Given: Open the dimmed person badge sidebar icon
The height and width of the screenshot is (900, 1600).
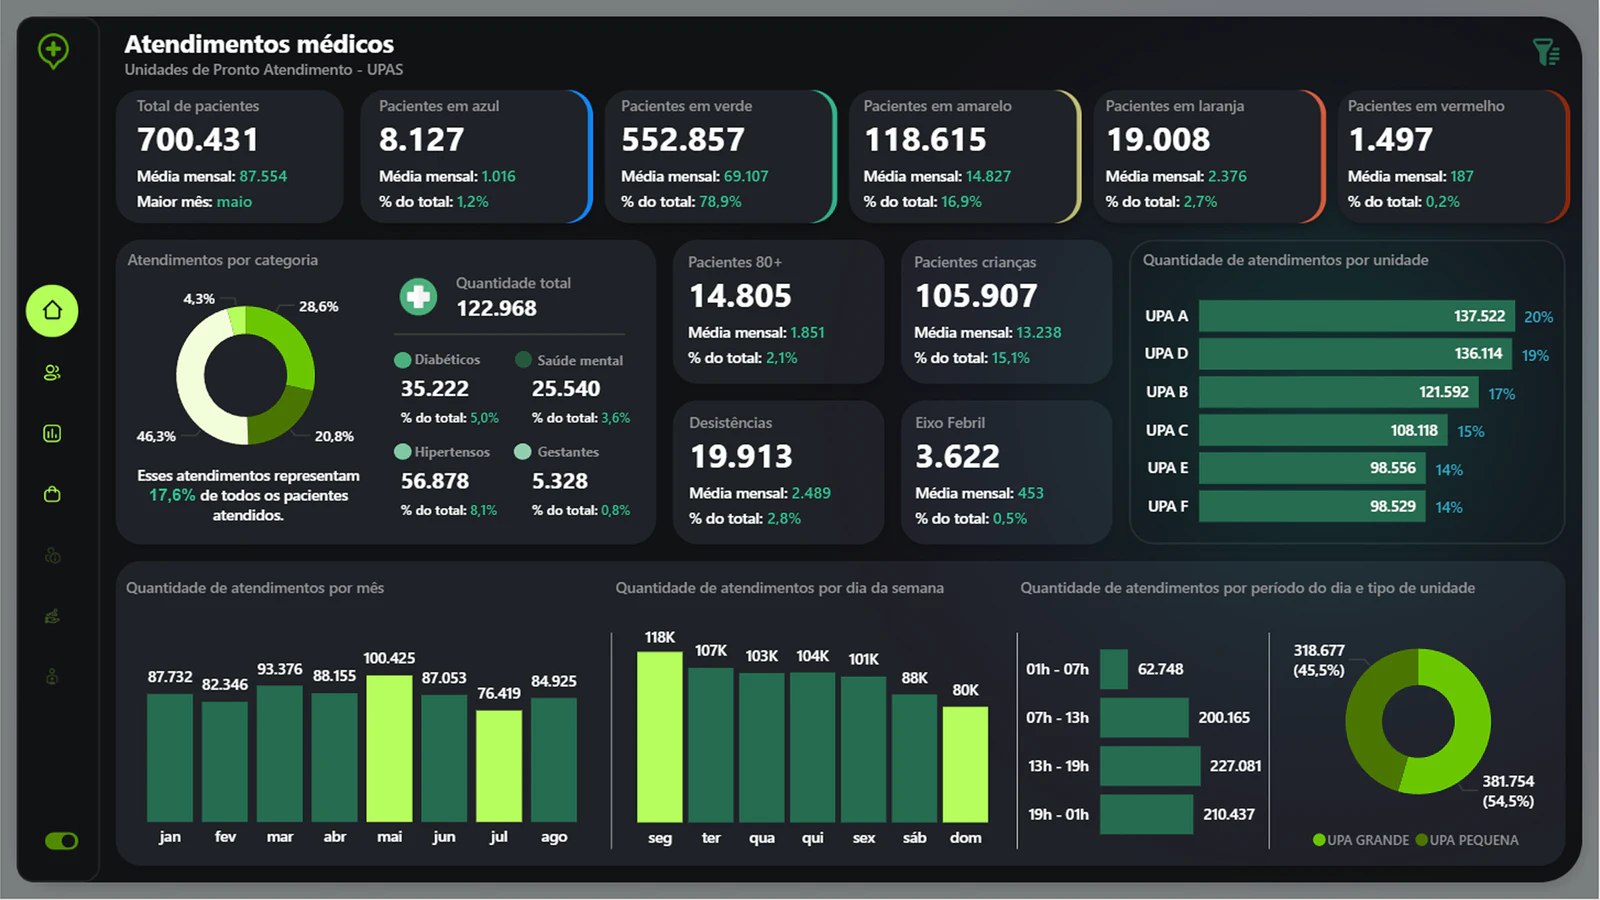Looking at the screenshot, I should tap(52, 677).
